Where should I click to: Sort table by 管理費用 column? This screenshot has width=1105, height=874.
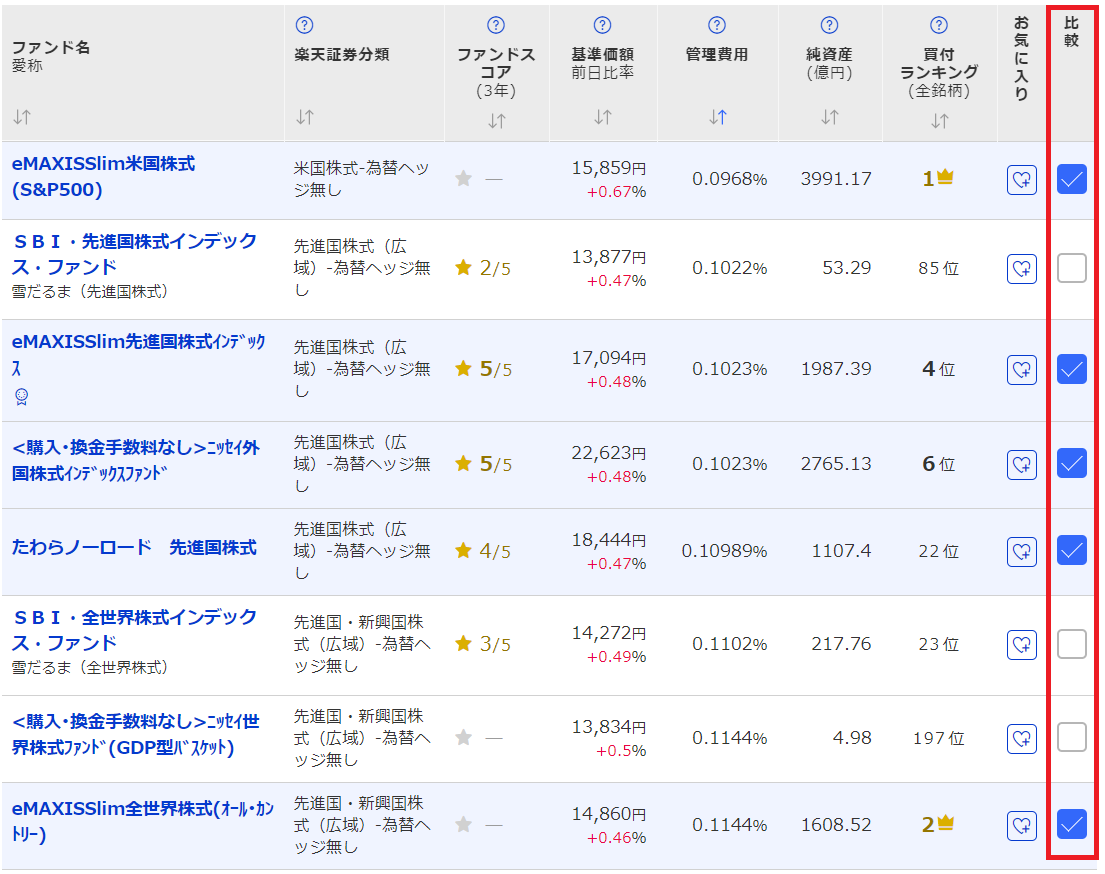[717, 117]
